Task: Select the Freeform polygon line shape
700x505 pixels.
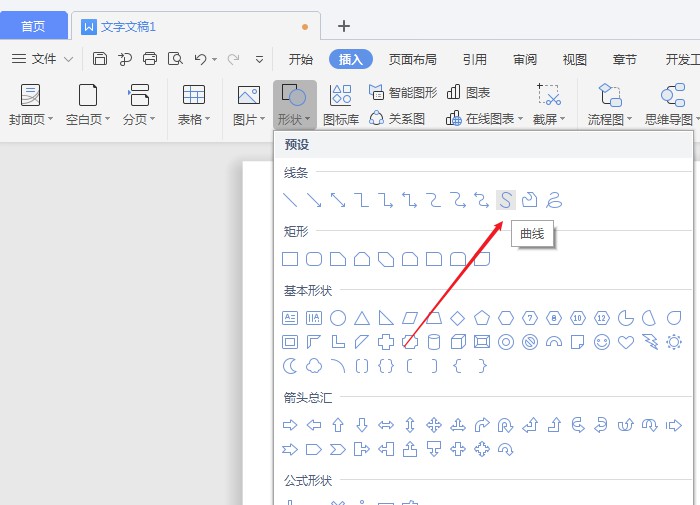Action: coord(529,200)
